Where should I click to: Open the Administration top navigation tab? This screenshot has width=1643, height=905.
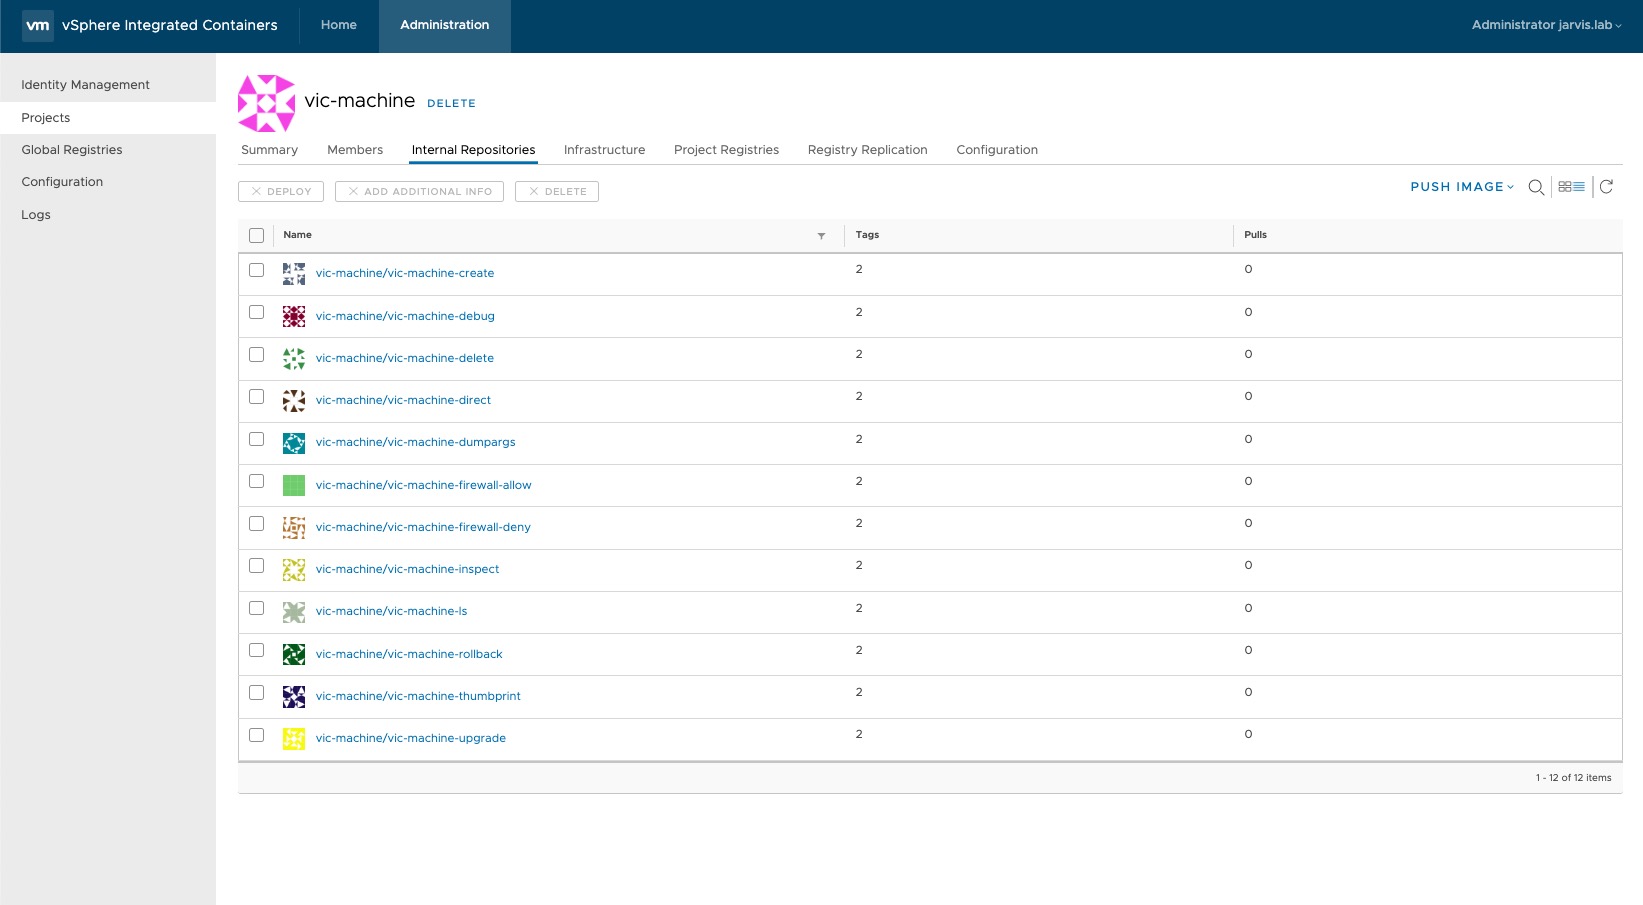445,25
